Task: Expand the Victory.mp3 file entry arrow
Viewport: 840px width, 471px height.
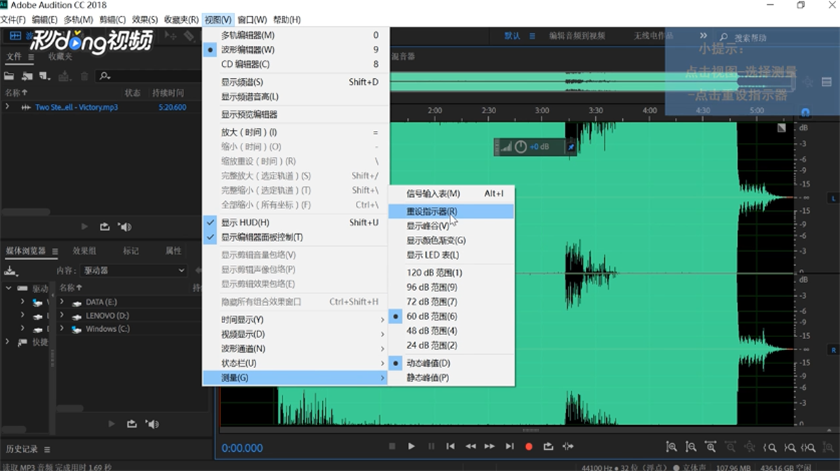Action: (x=8, y=107)
